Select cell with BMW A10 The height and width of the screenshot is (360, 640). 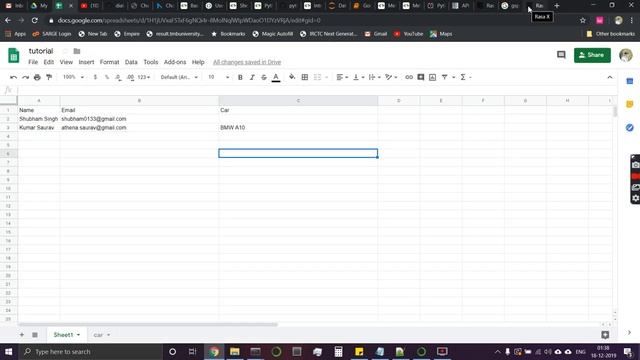click(298, 127)
